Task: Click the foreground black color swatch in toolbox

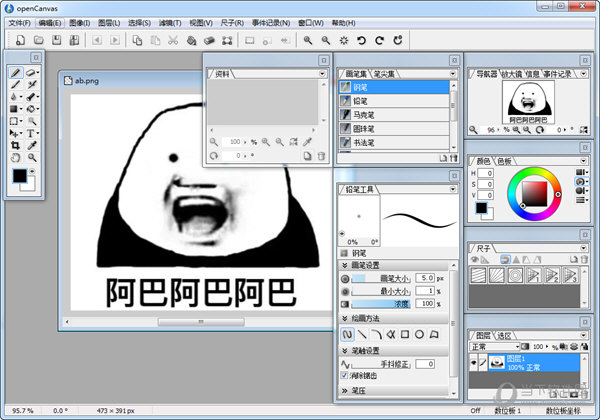Action: (20, 176)
